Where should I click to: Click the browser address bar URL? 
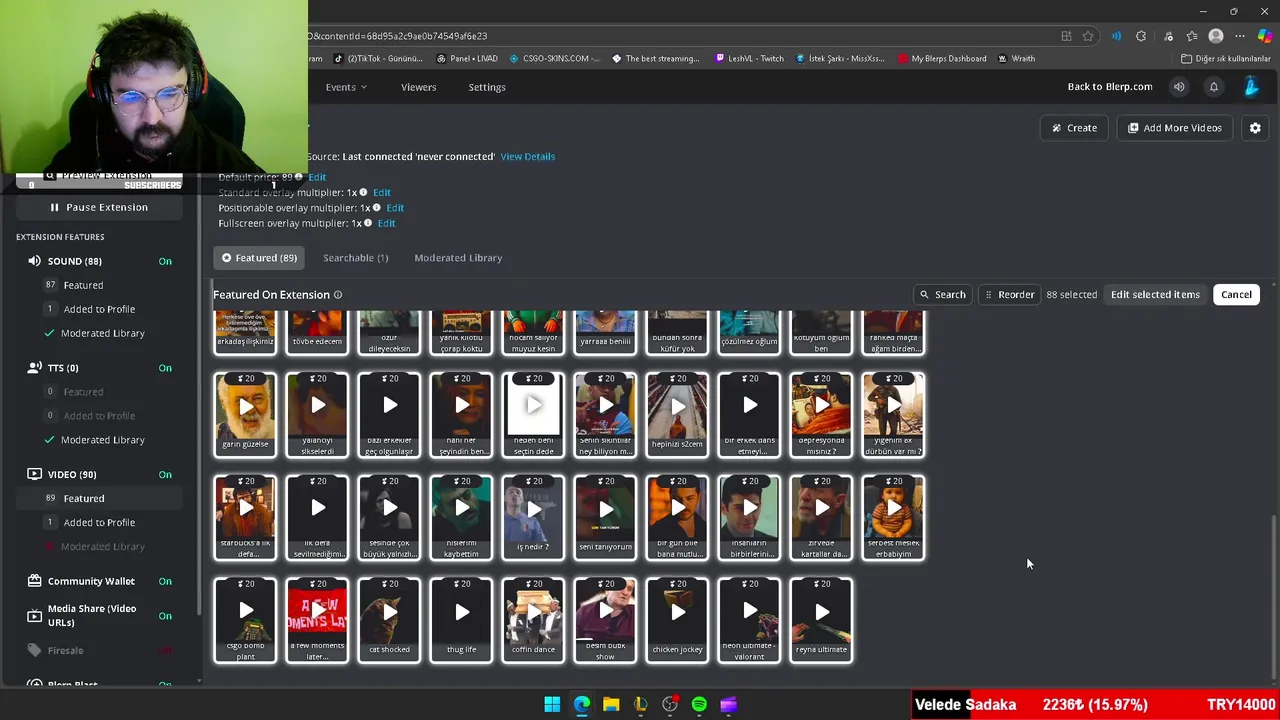(x=398, y=36)
